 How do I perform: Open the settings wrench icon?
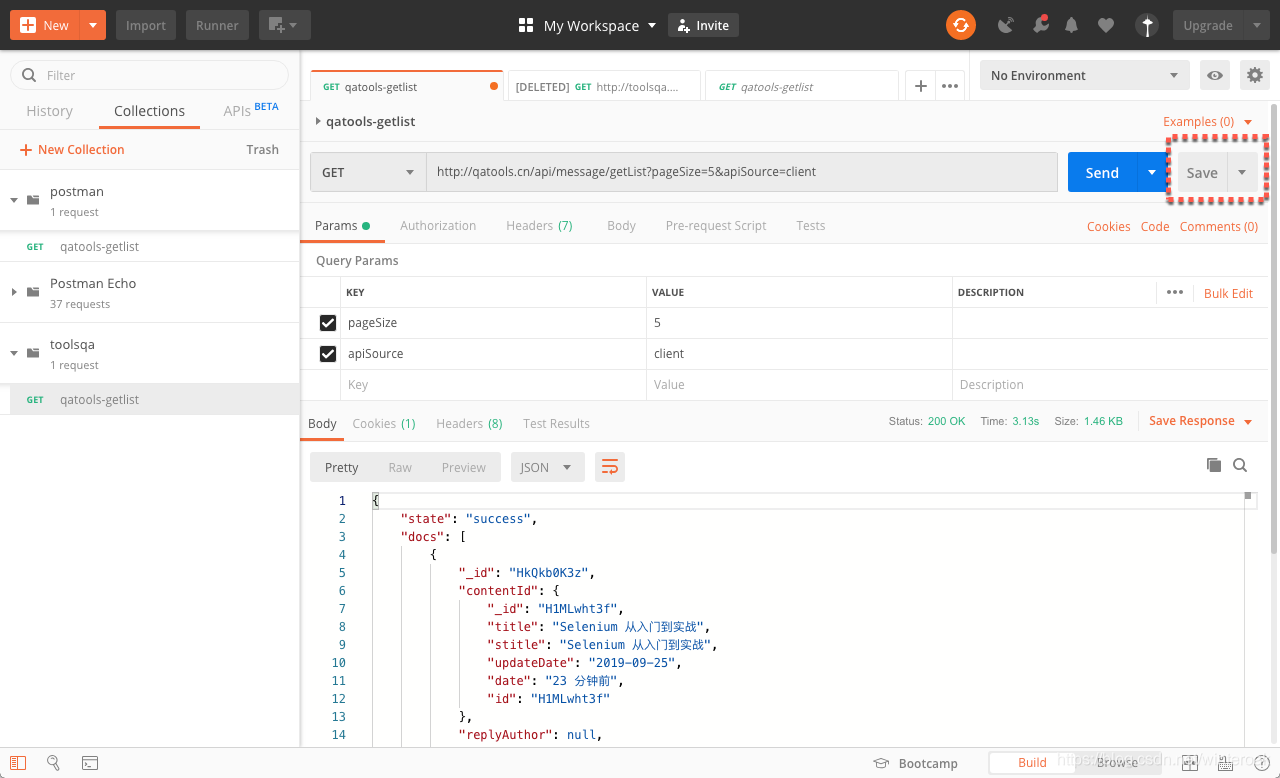1040,25
